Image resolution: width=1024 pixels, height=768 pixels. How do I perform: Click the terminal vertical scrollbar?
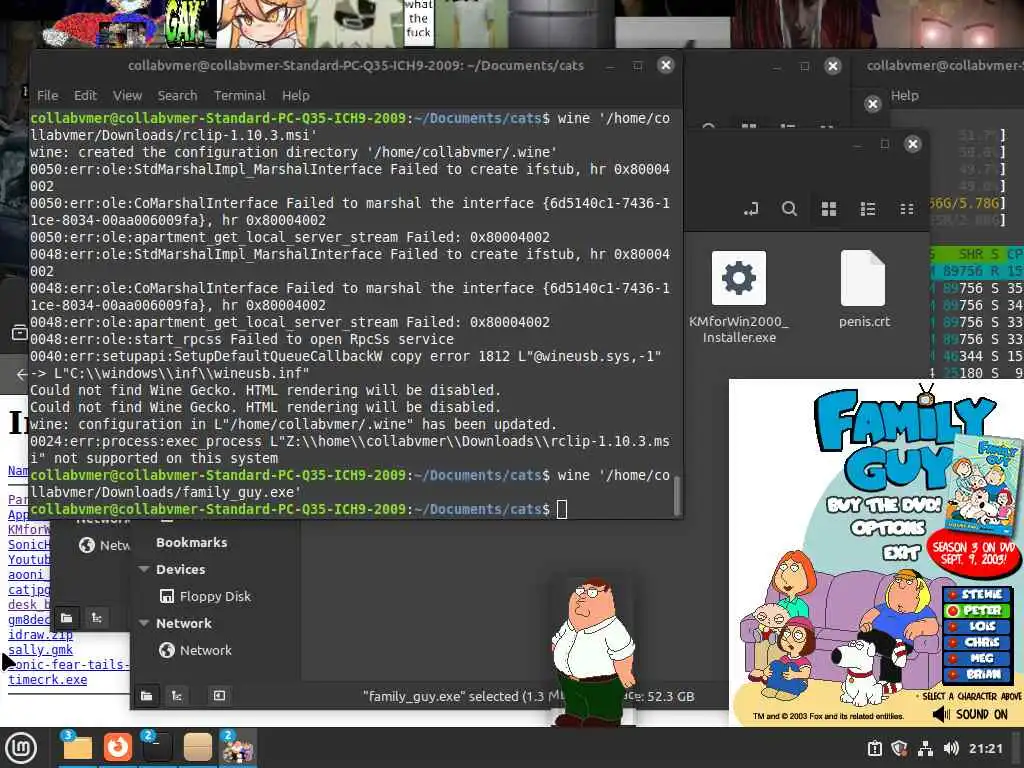click(677, 496)
